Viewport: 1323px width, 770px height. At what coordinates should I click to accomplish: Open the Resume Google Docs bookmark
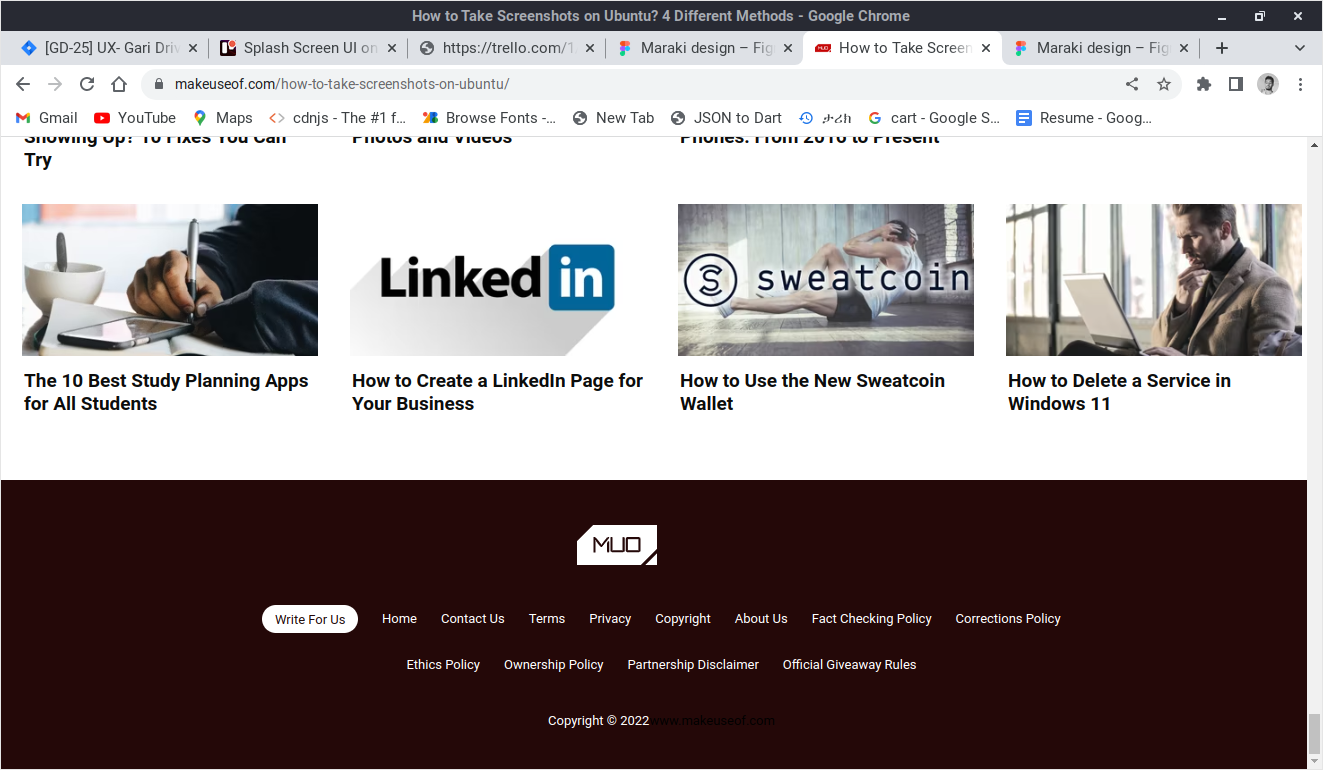point(1084,118)
